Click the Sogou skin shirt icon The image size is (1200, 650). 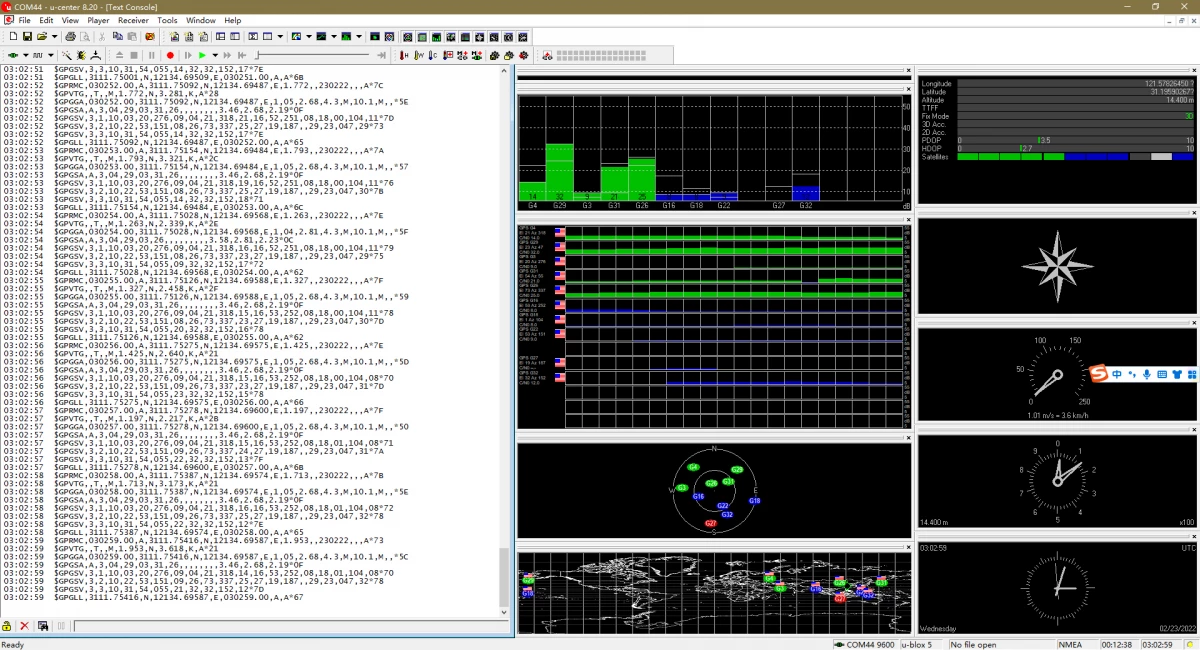click(1177, 374)
